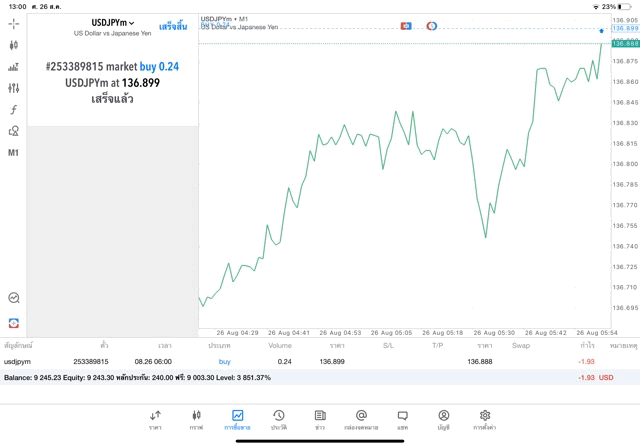640x447 pixels.
Task: Click the -1.93 profit cell in the position row
Action: pos(586,362)
